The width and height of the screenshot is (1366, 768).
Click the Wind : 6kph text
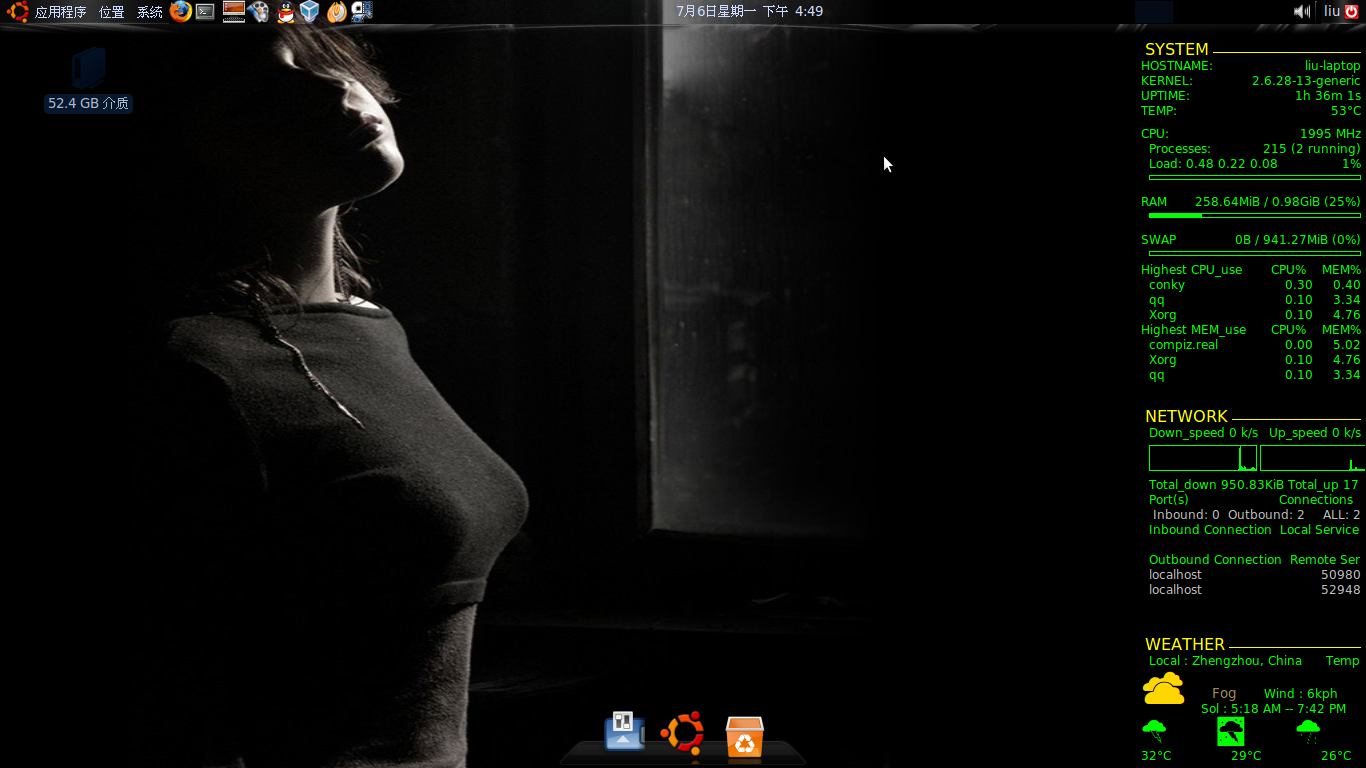tap(1300, 693)
